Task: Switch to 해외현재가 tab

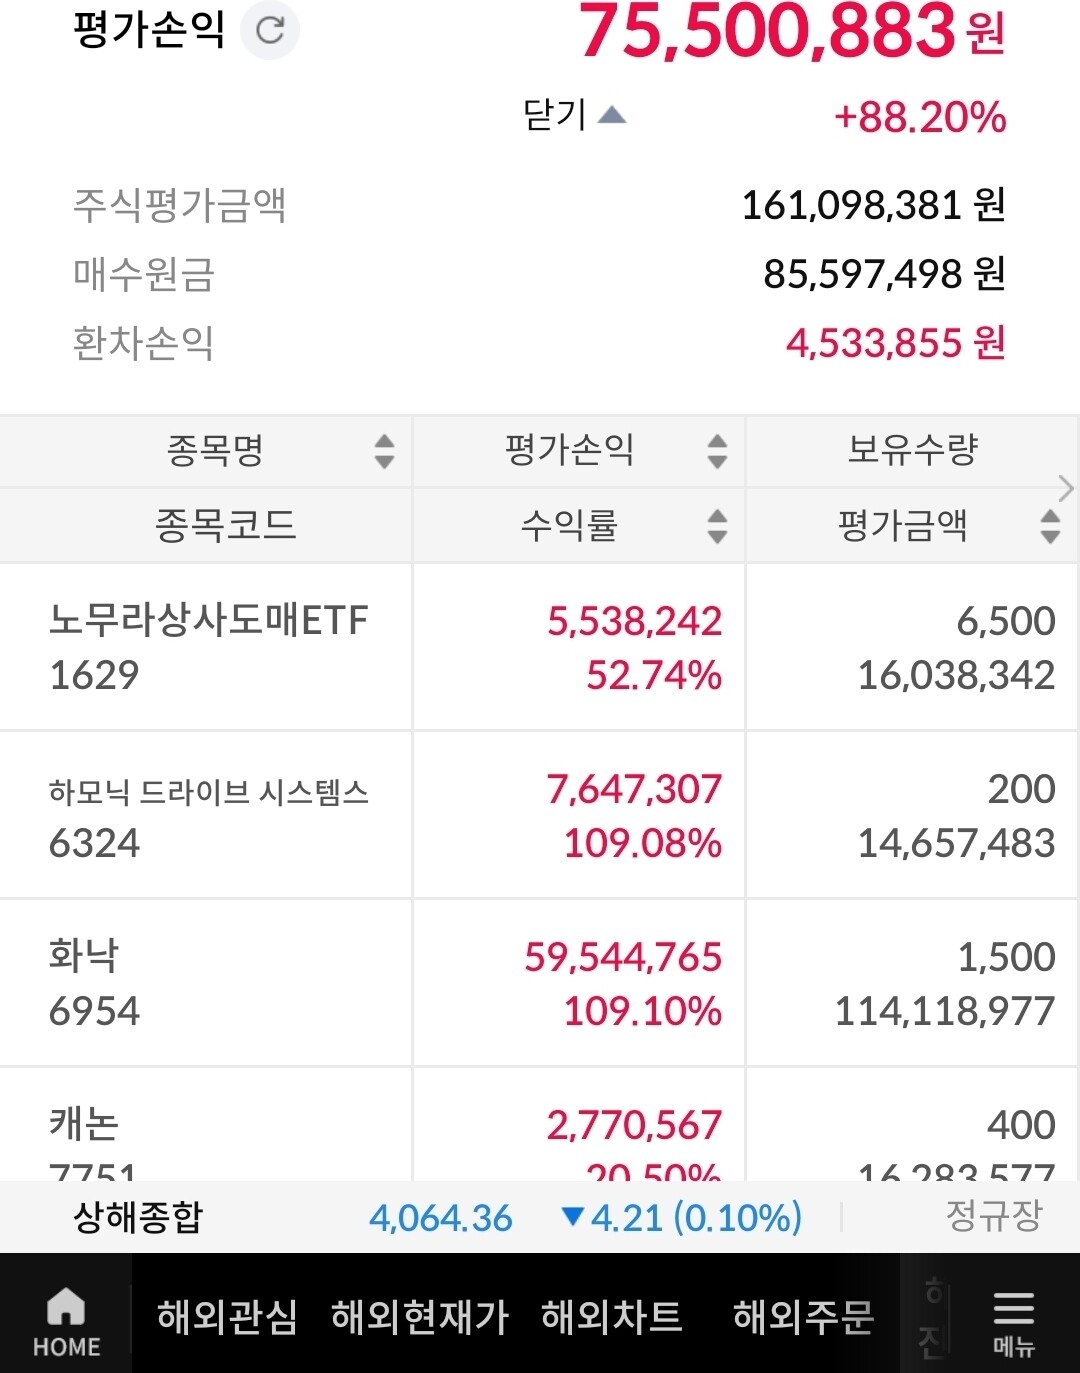Action: [x=420, y=1317]
